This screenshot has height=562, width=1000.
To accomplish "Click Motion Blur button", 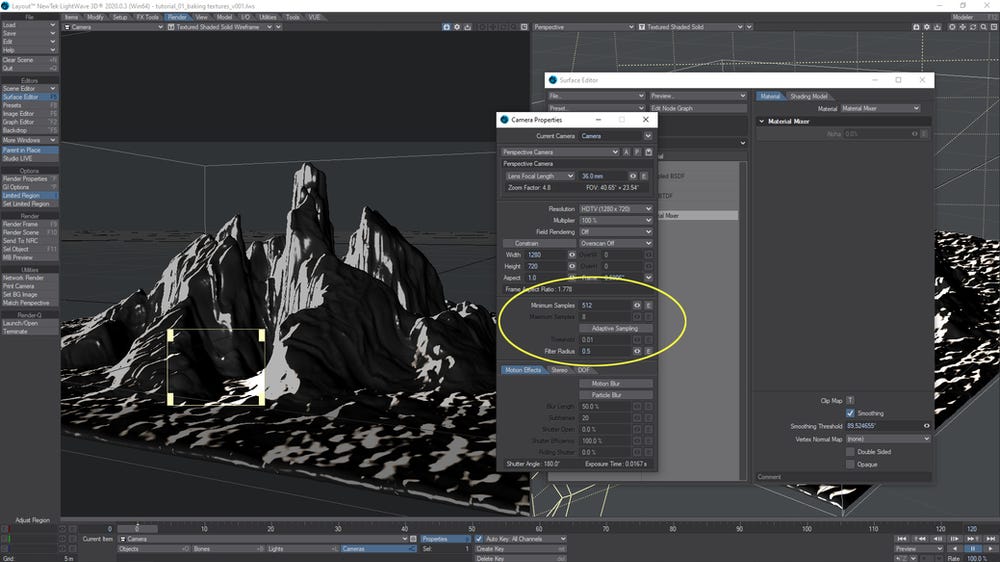I will [616, 384].
